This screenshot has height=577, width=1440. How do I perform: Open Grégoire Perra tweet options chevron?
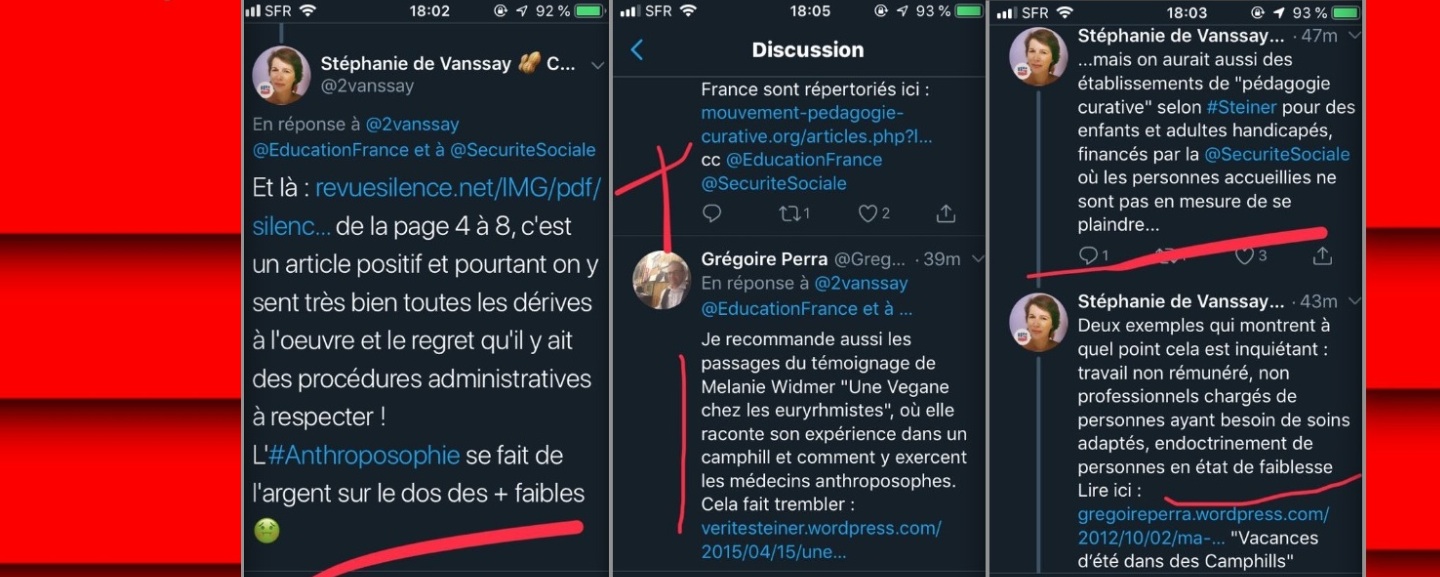(978, 259)
